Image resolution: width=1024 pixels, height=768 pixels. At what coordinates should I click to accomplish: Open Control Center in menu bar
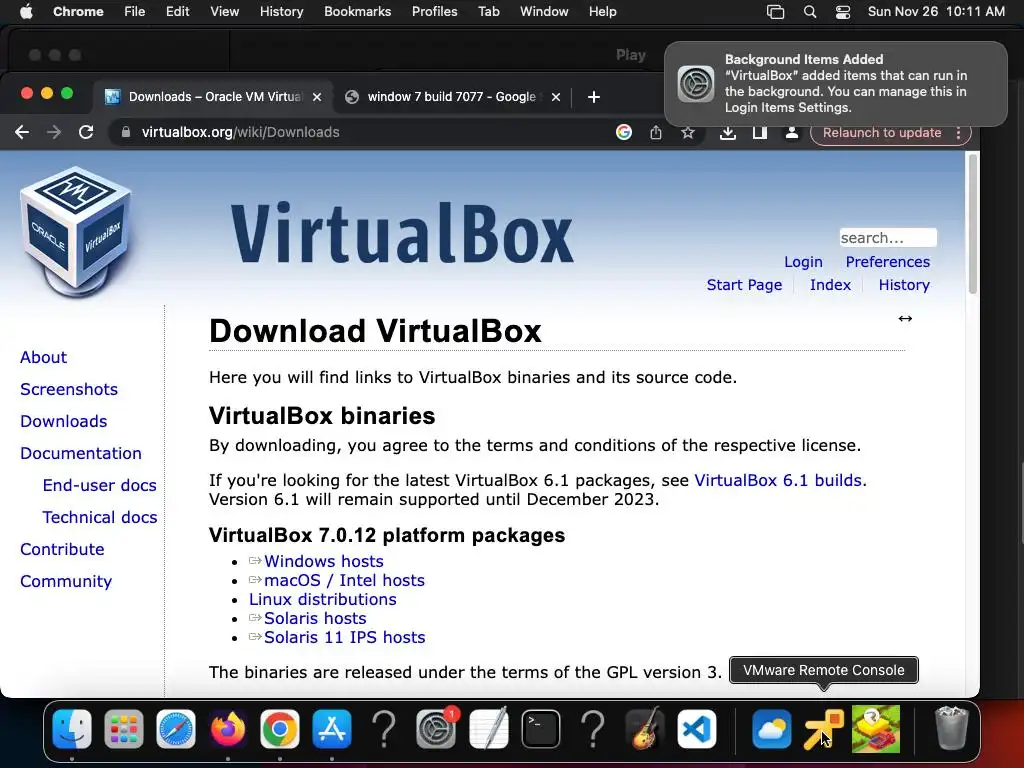click(843, 12)
